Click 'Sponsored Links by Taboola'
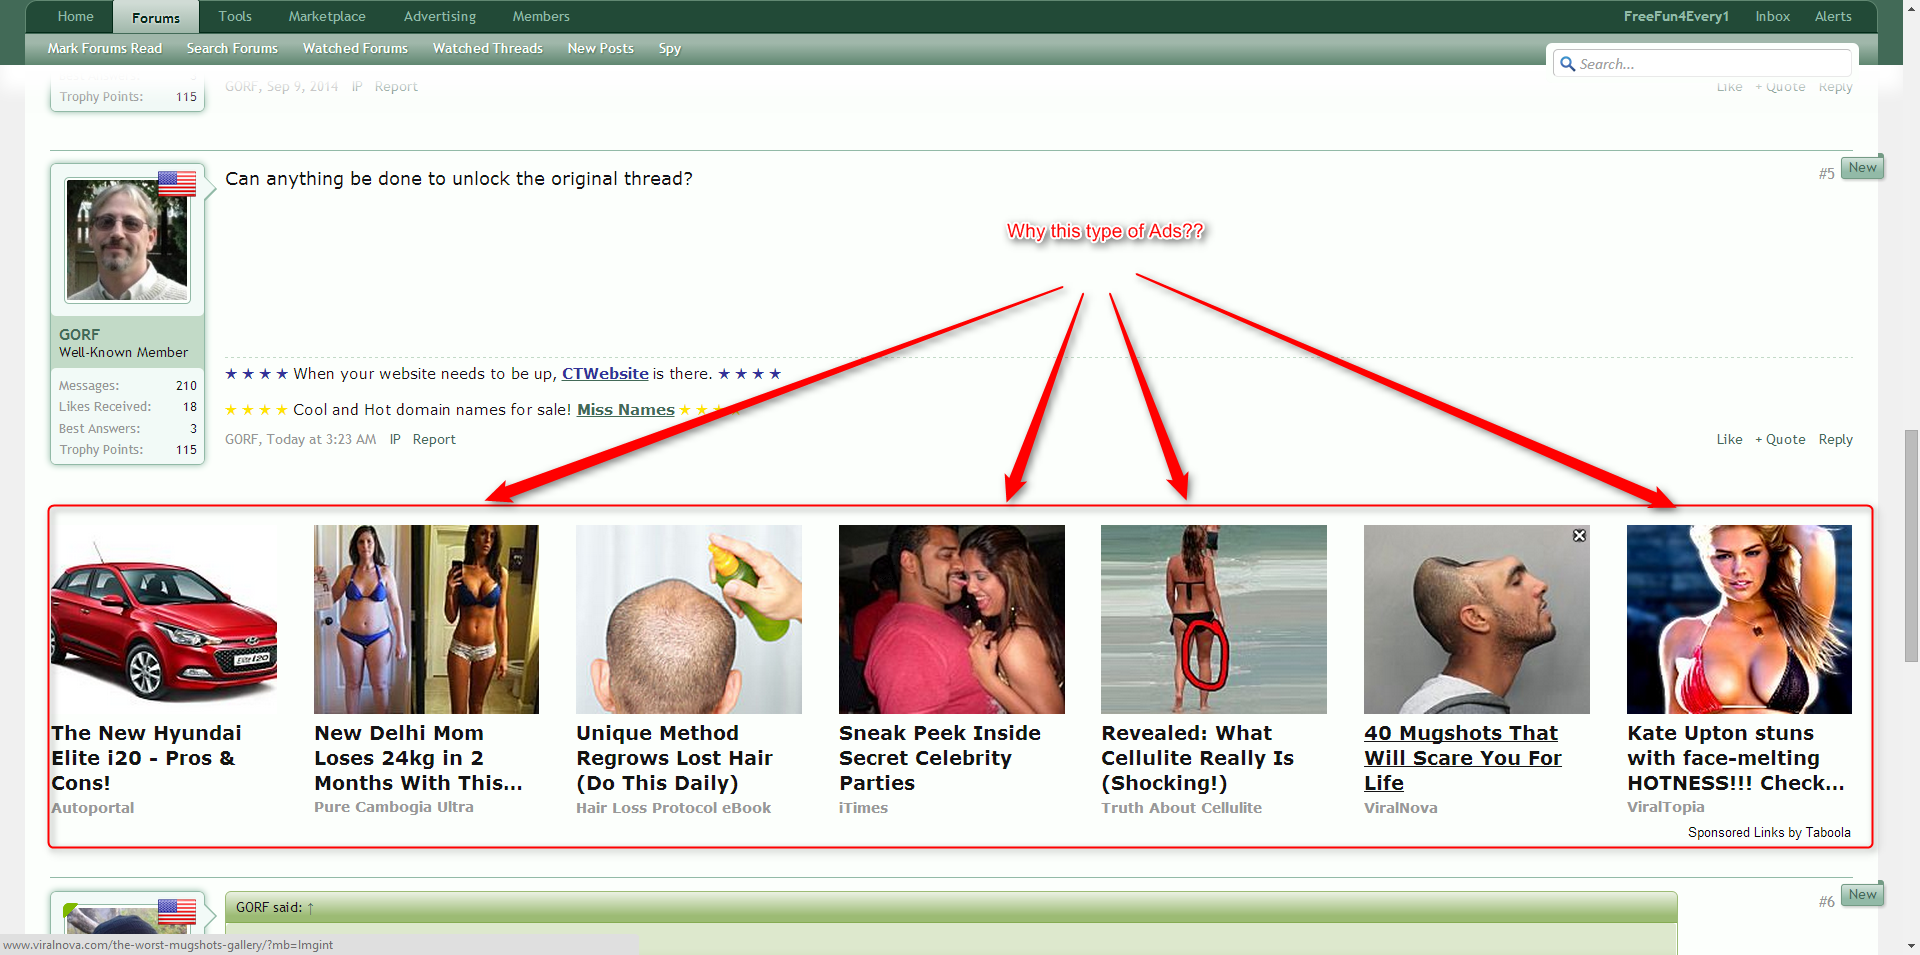Screen dimensions: 1920x955 [1769, 832]
